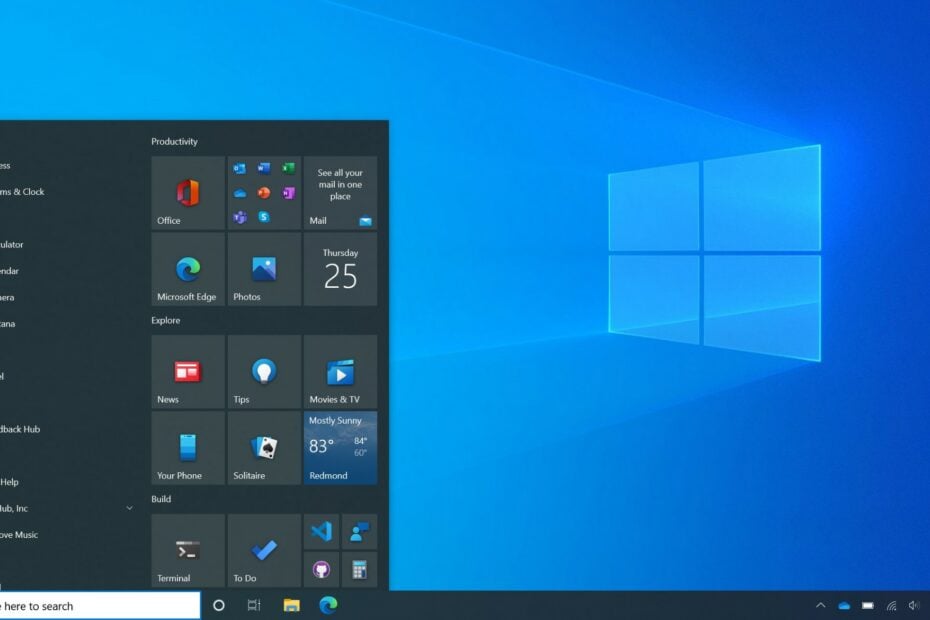
Task: Open the Tips app tile
Action: 263,371
